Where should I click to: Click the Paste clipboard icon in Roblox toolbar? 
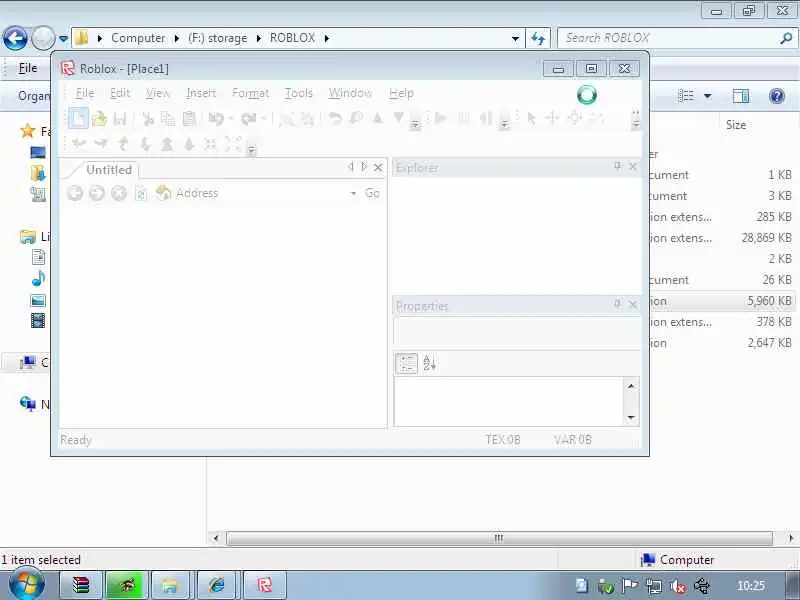point(189,118)
